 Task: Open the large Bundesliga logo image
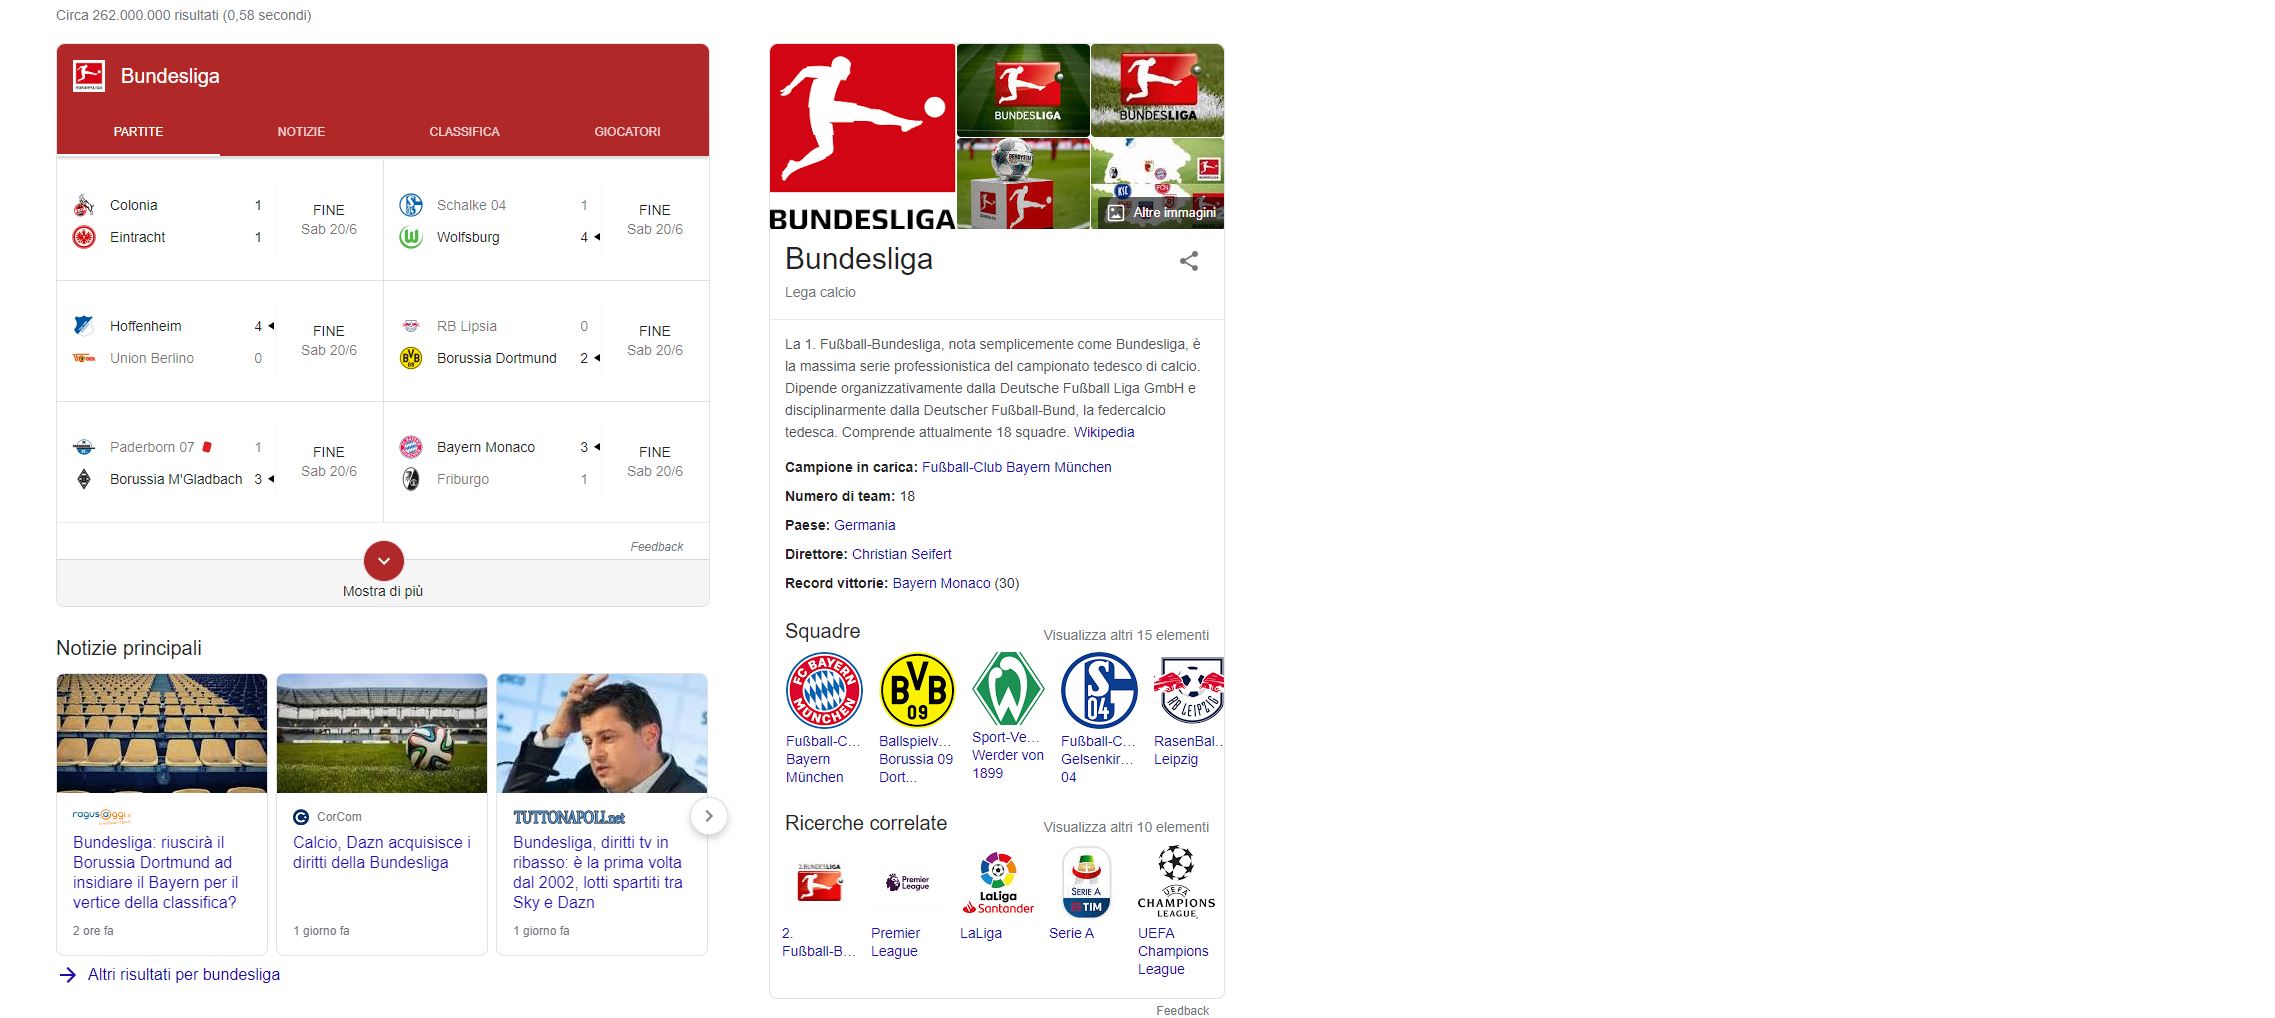click(862, 137)
